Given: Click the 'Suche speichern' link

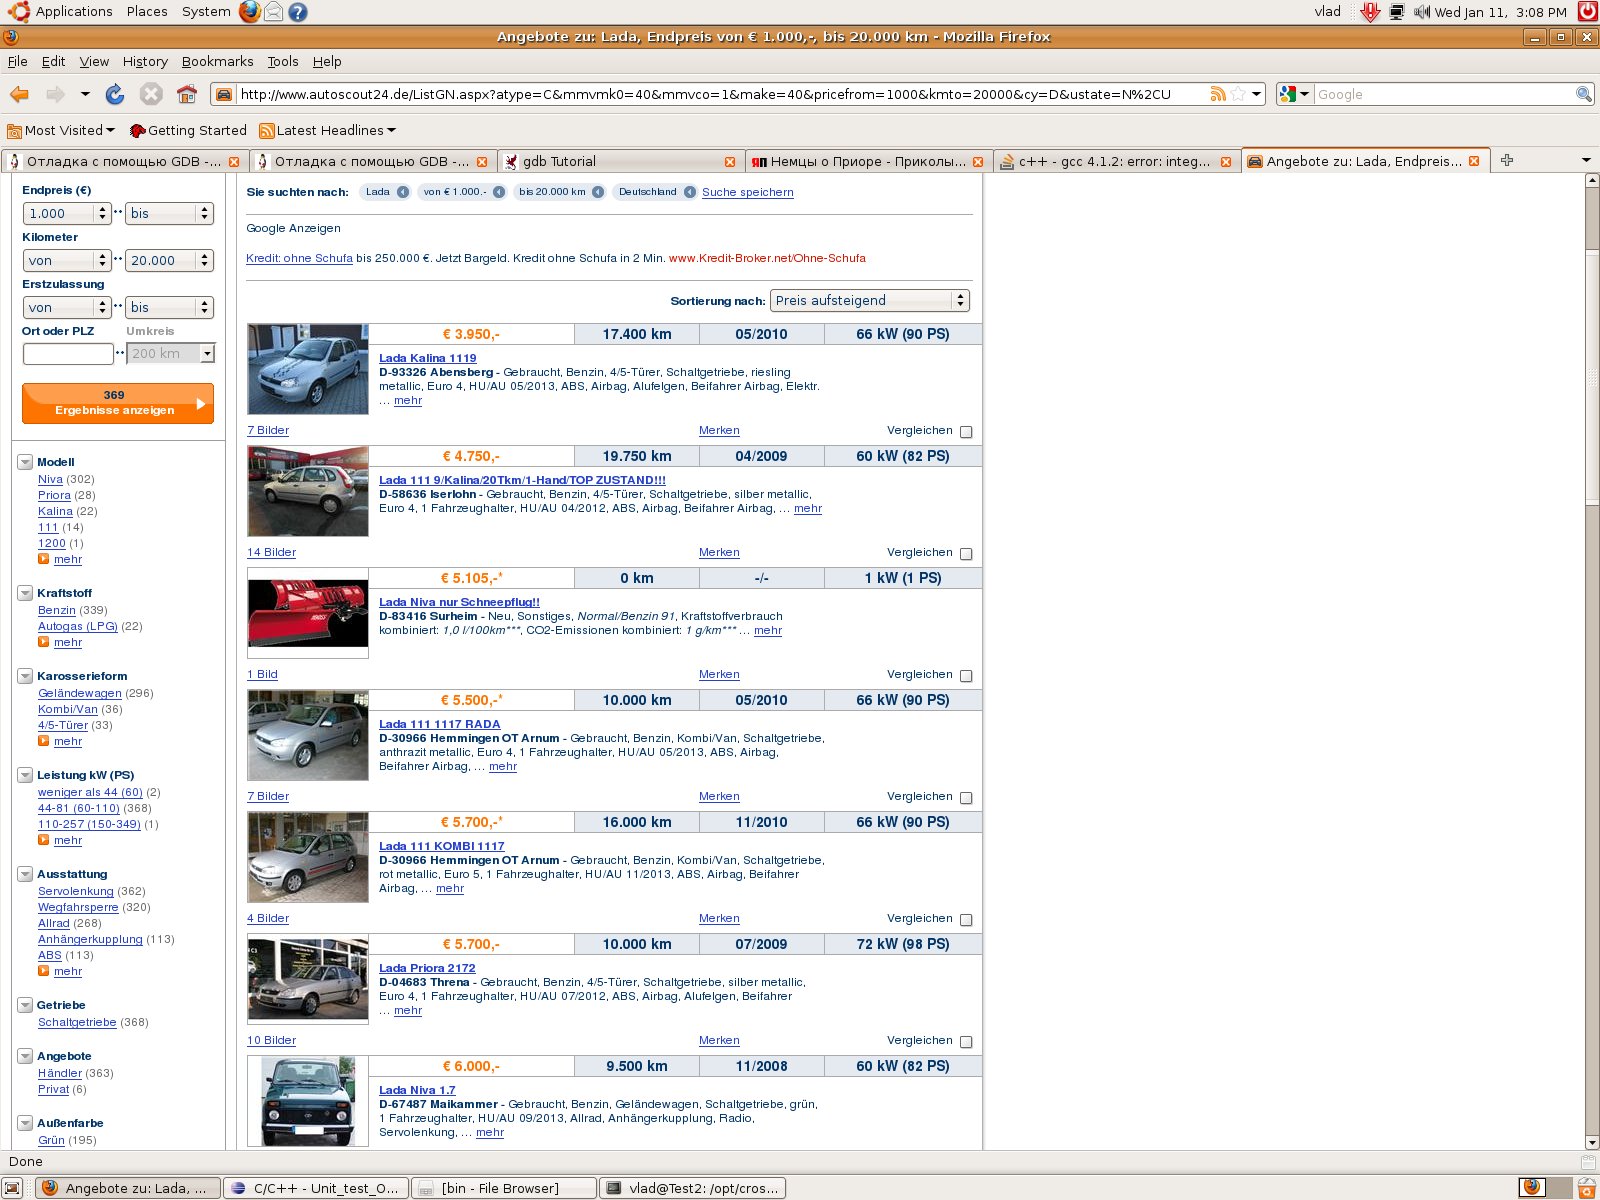Looking at the screenshot, I should pos(748,192).
